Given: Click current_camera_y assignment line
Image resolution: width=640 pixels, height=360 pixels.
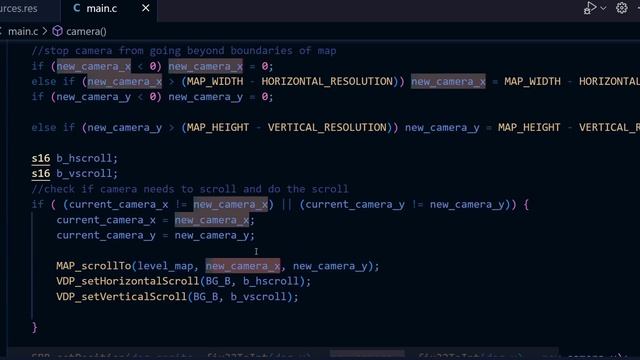Looking at the screenshot, I should pos(155,235).
